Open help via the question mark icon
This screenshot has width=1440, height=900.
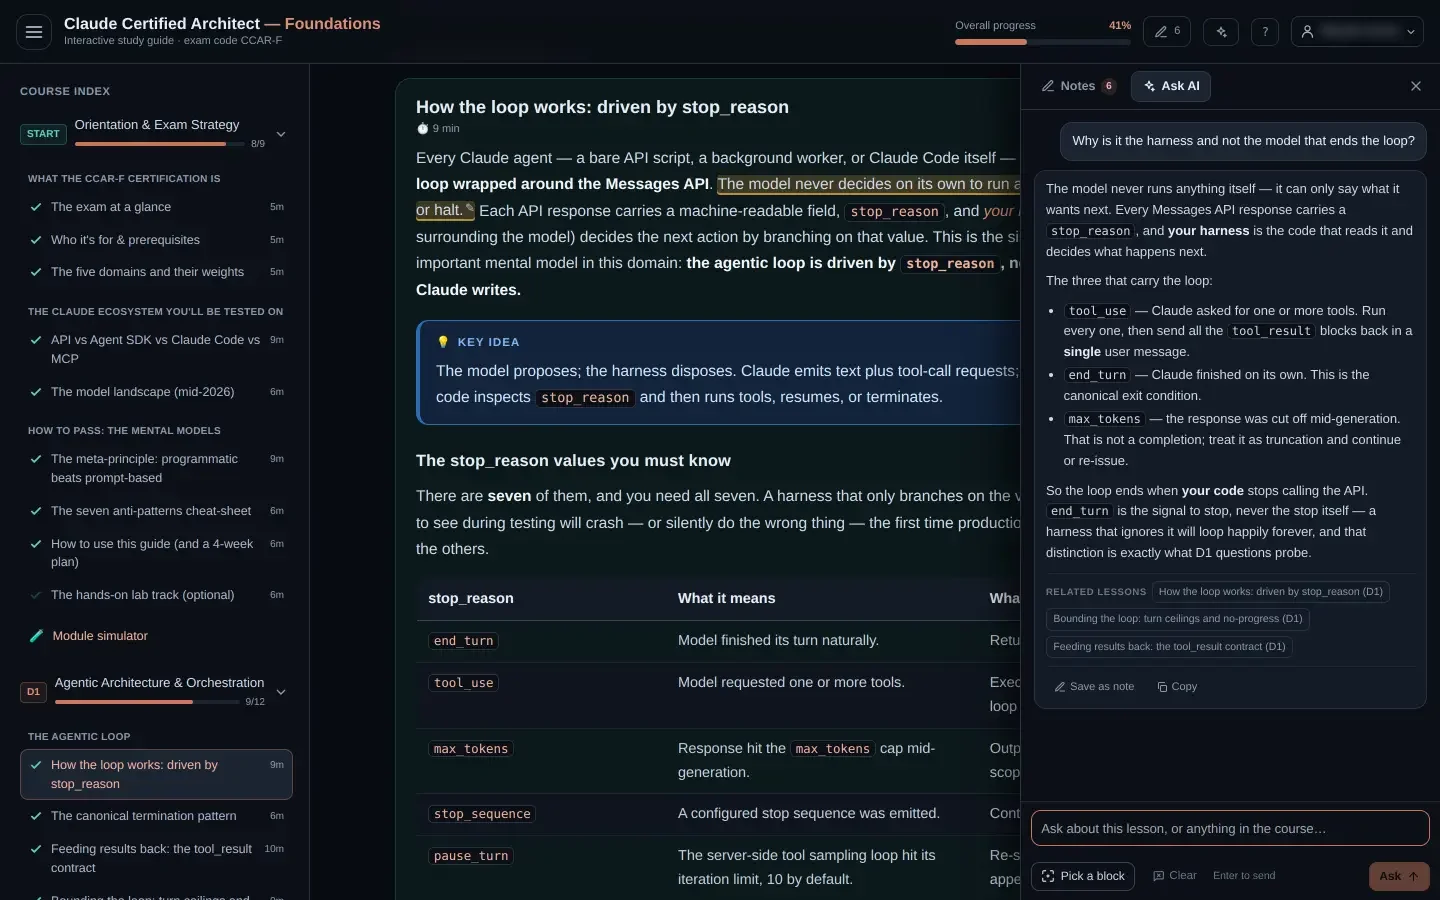pyautogui.click(x=1265, y=32)
